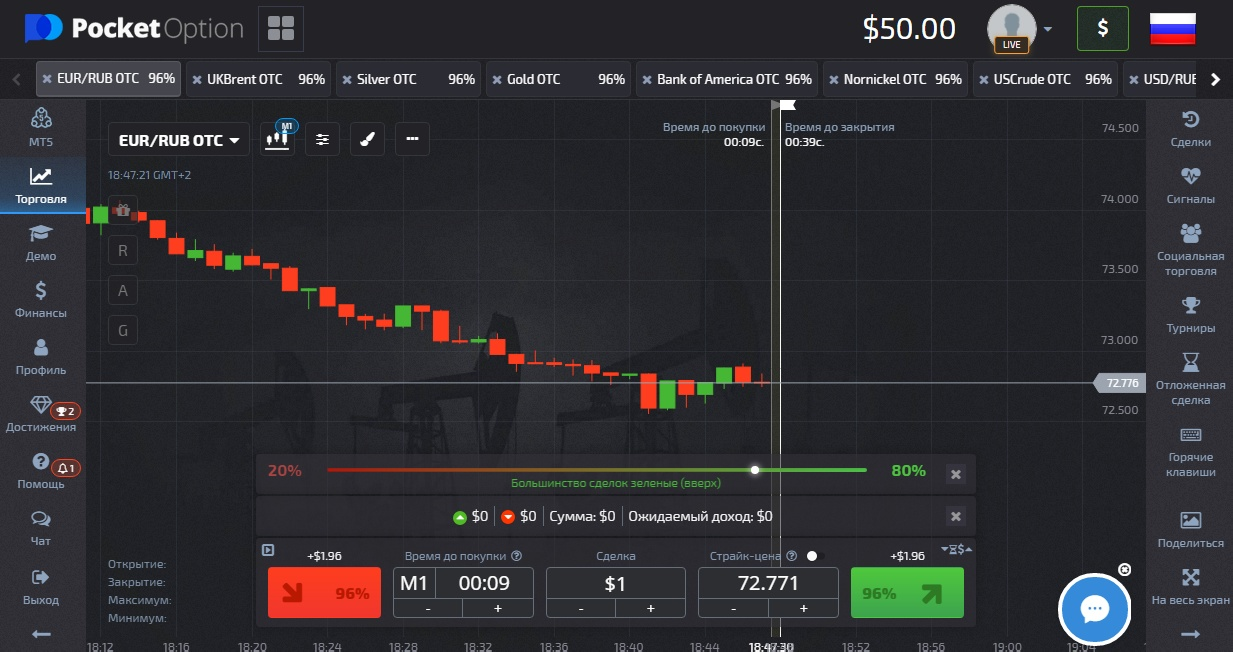Open the three-dots more options menu
The width and height of the screenshot is (1233, 652).
[412, 140]
